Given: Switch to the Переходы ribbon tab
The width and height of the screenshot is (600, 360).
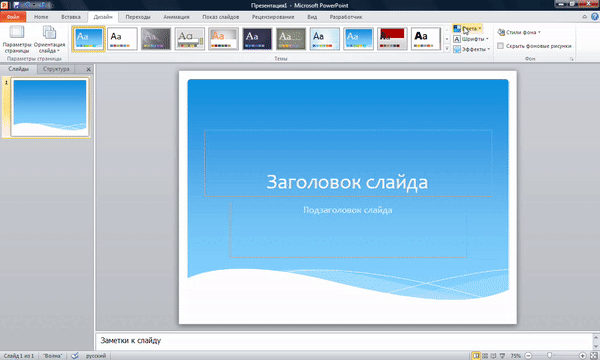Looking at the screenshot, I should (x=138, y=17).
